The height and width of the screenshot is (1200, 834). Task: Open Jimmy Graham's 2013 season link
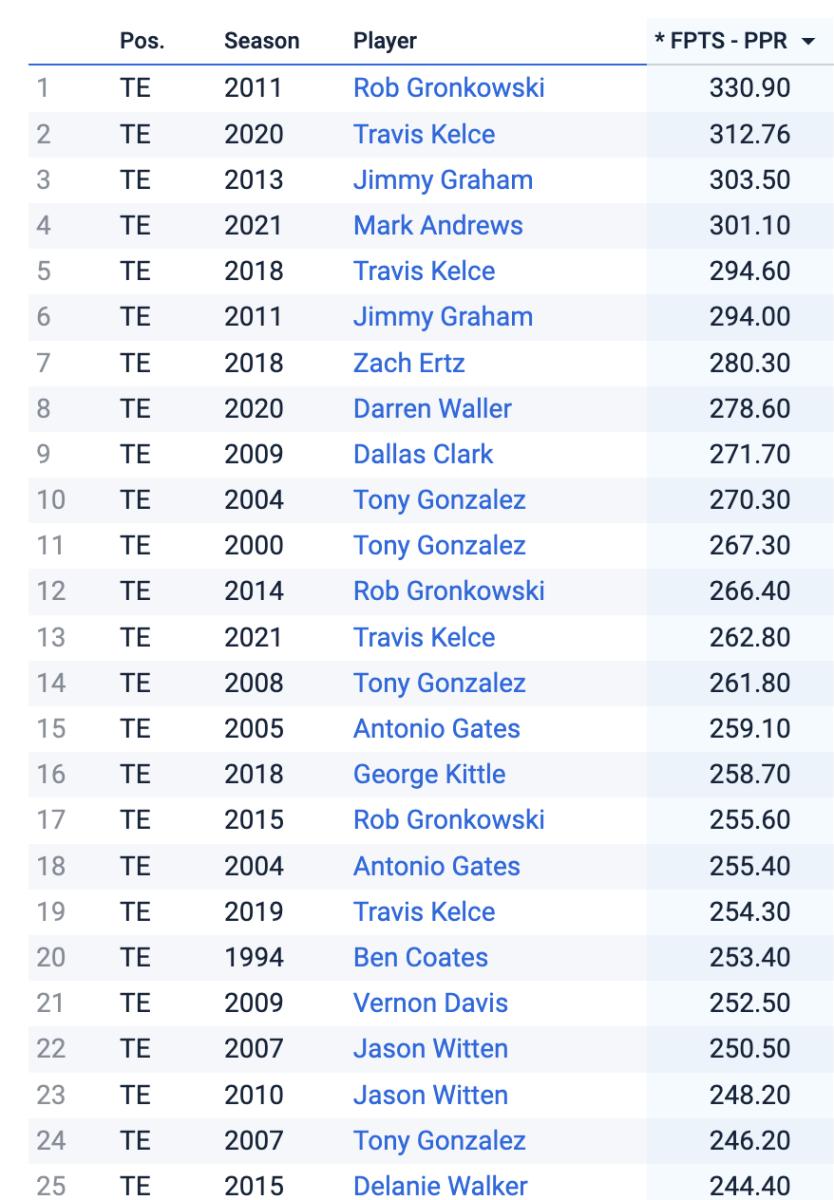coord(442,180)
